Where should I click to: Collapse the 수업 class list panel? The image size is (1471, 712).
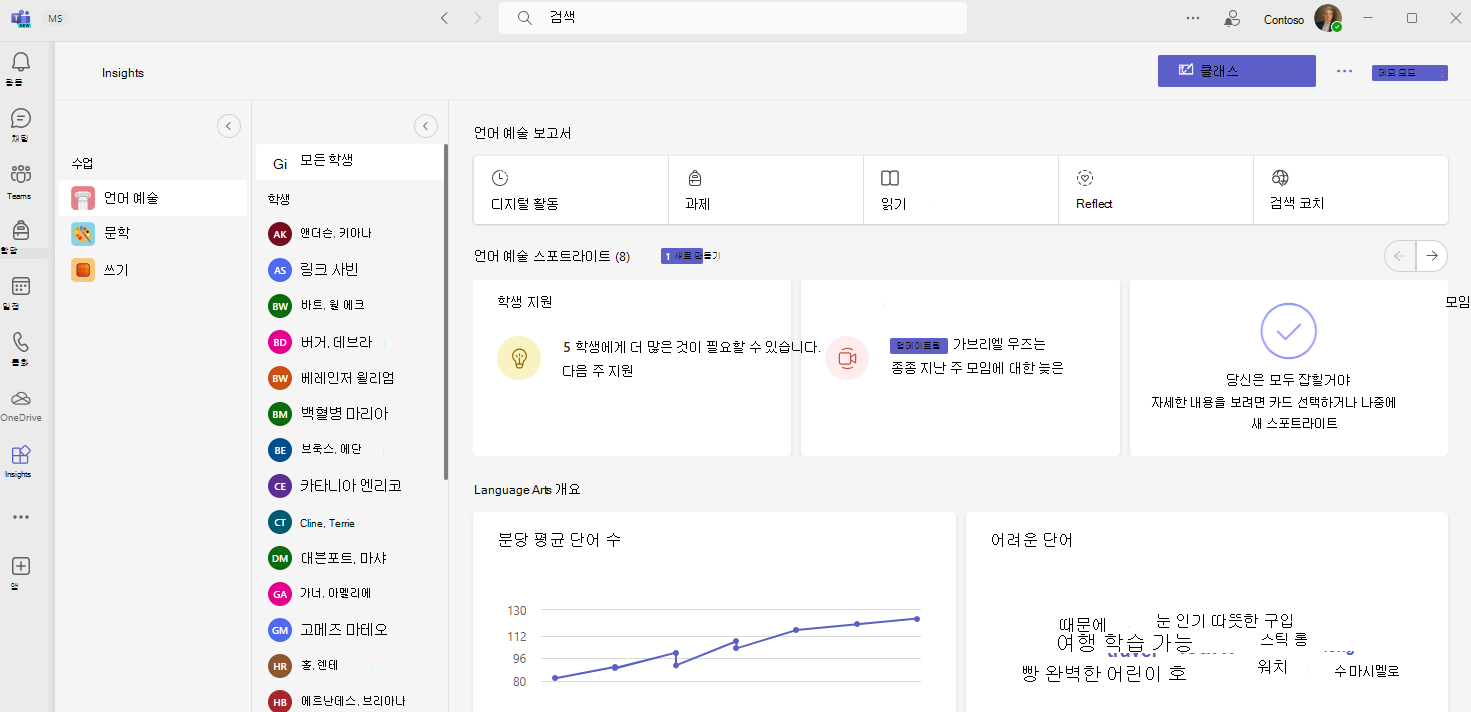click(229, 126)
